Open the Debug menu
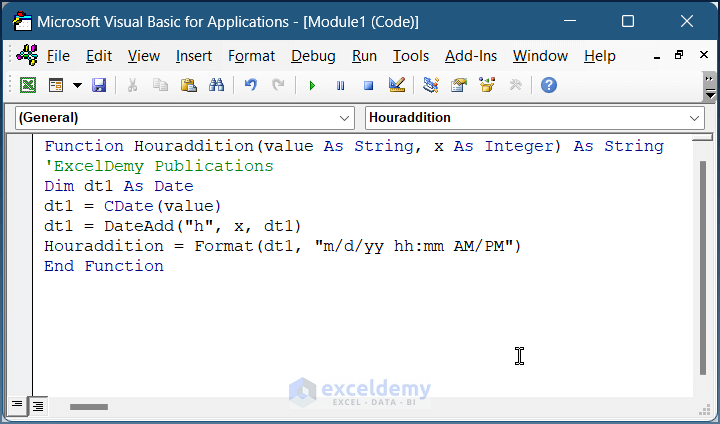 coord(313,56)
